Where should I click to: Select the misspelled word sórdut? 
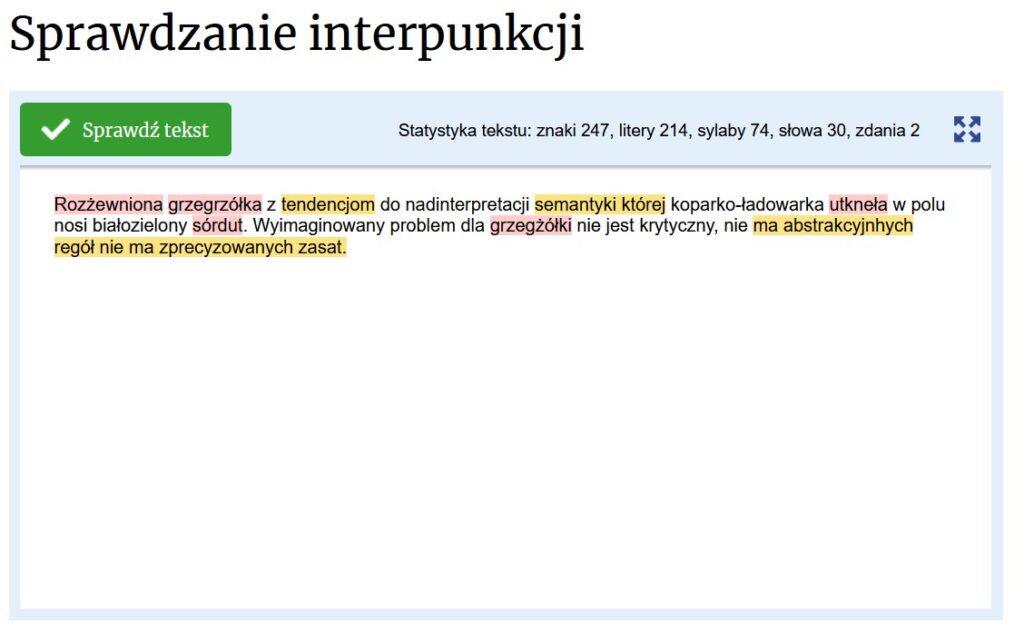[217, 226]
